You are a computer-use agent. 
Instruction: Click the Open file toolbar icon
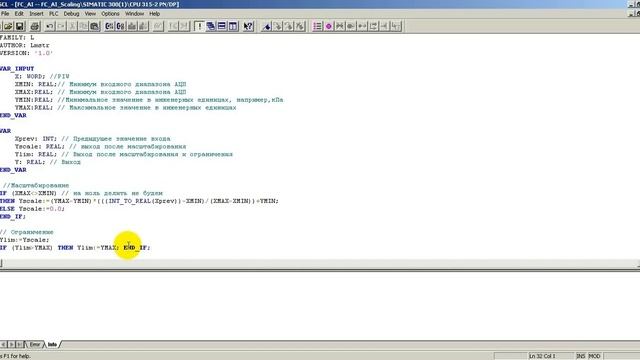click(x=8, y=27)
